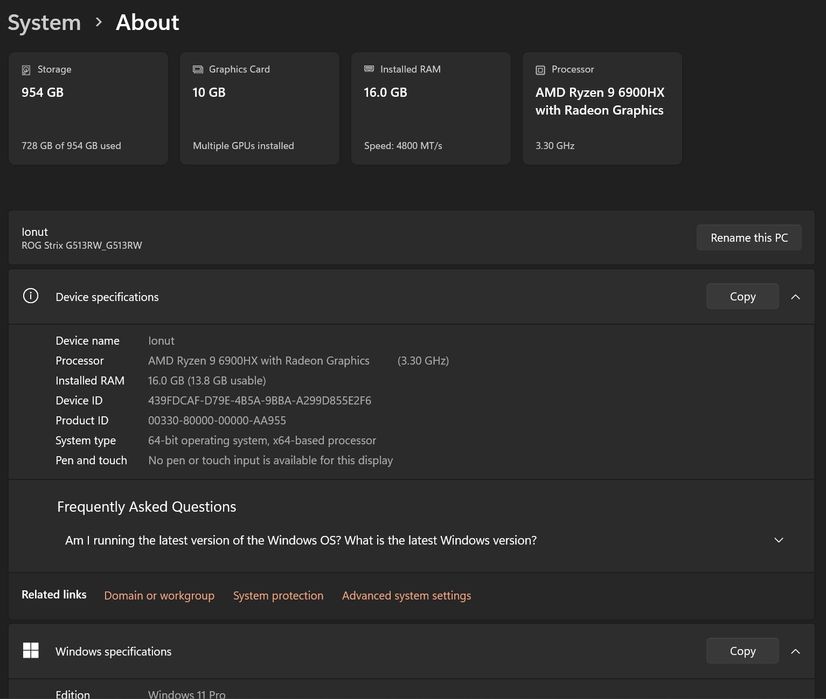
Task: Copy the Windows specifications
Action: 742,651
